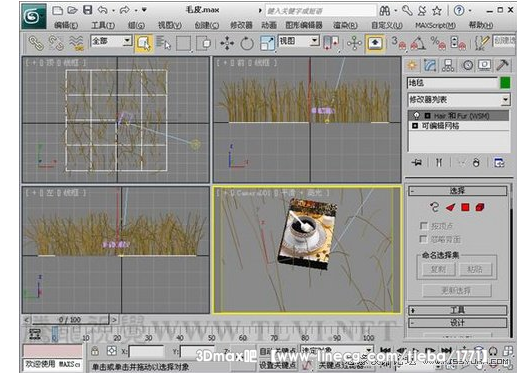Click the 设置关键点 Set Key button
The width and height of the screenshot is (517, 373).
[x=278, y=365]
